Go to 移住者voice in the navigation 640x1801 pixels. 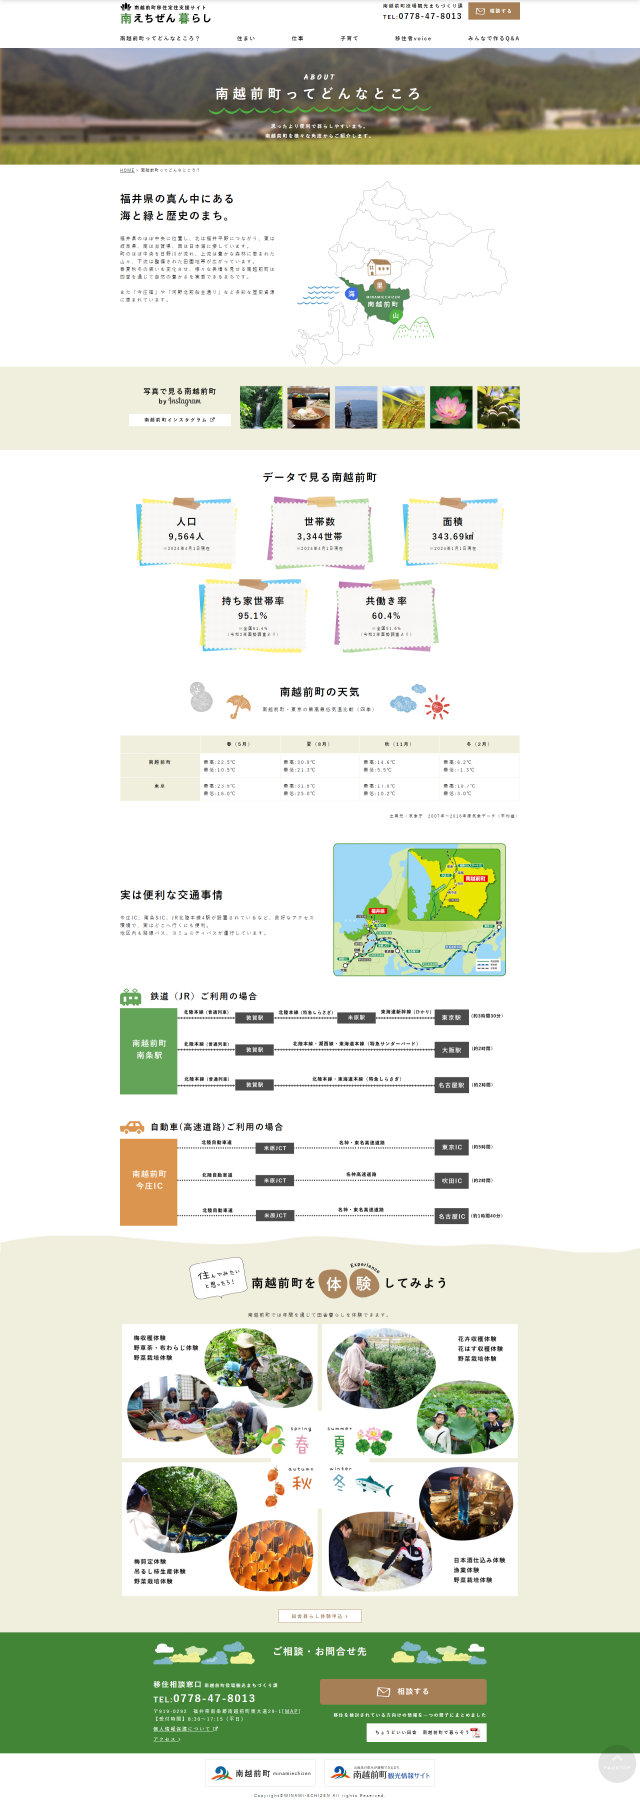(413, 38)
